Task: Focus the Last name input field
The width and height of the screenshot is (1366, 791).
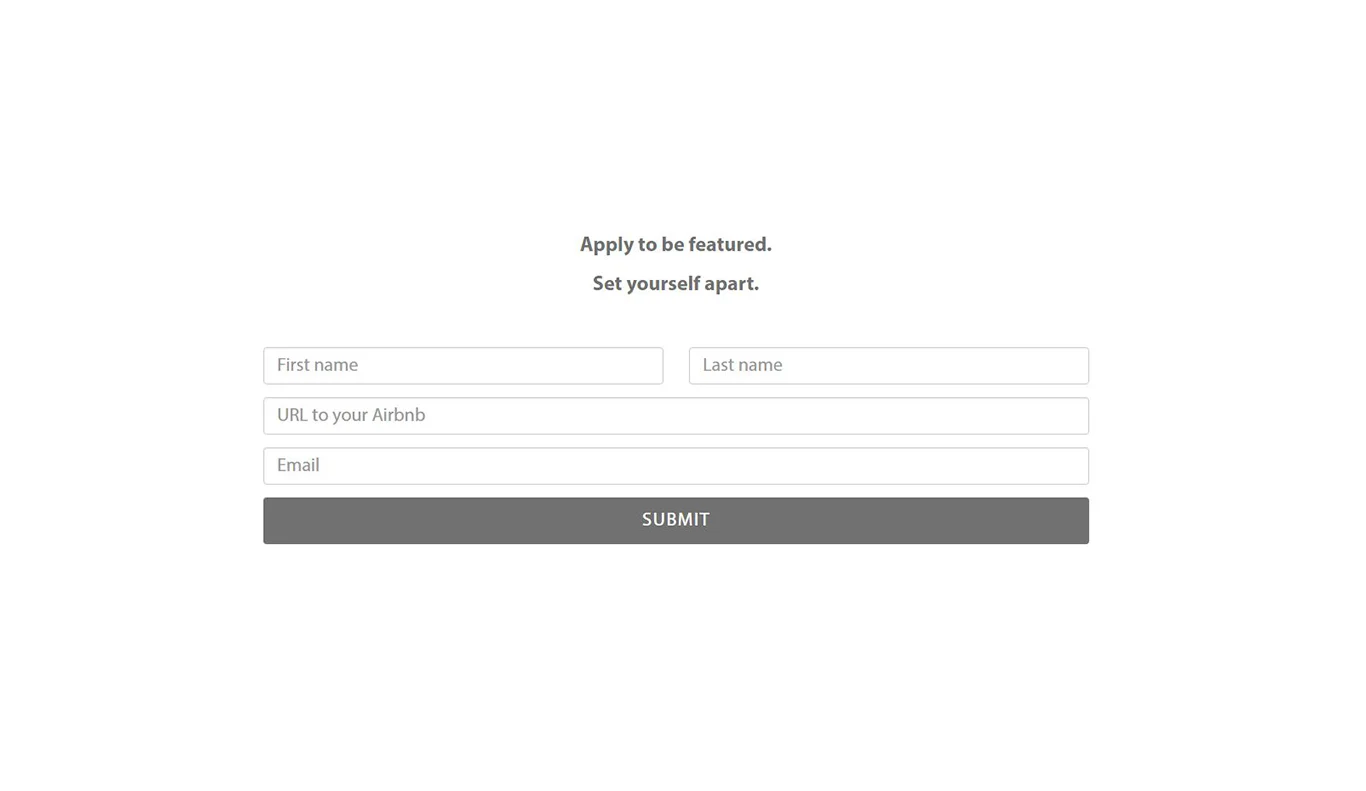Action: click(889, 366)
